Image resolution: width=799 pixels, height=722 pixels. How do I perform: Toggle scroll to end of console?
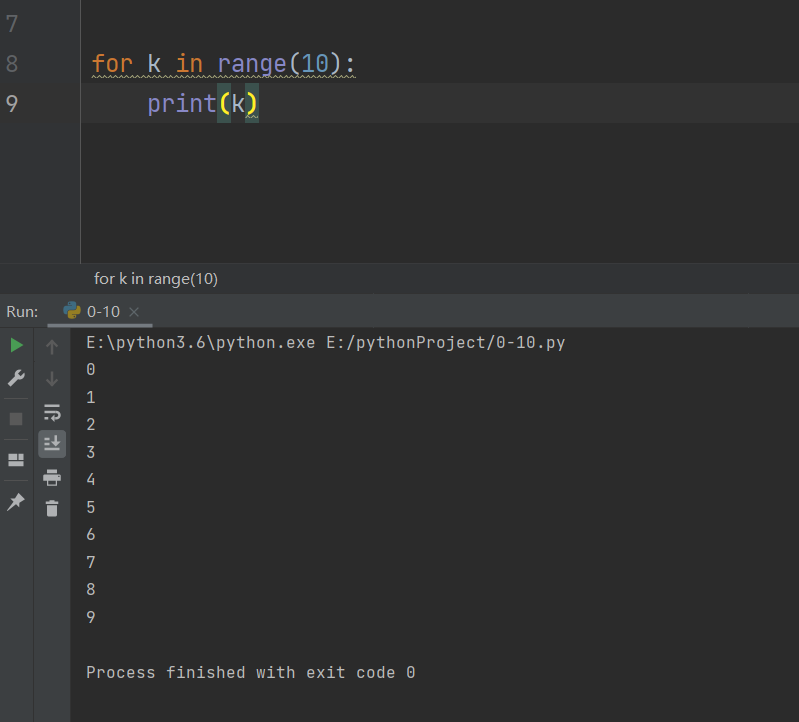52,444
